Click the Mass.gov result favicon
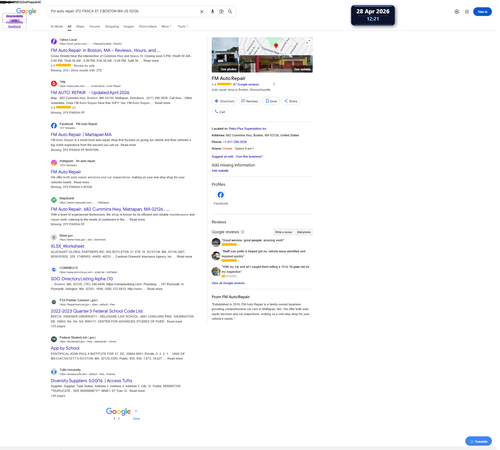The height and width of the screenshot is (450, 500). click(54, 237)
